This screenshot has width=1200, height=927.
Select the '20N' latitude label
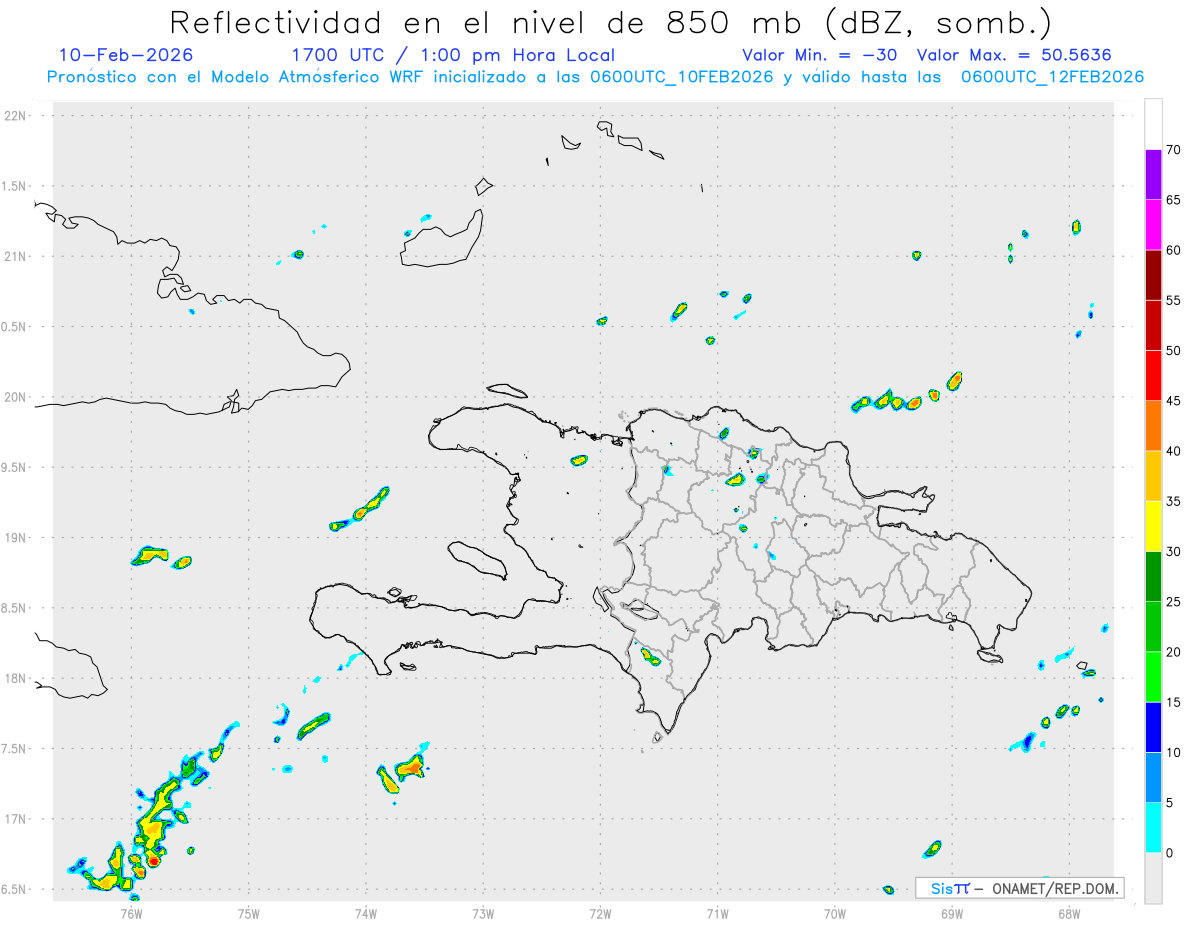(17, 397)
